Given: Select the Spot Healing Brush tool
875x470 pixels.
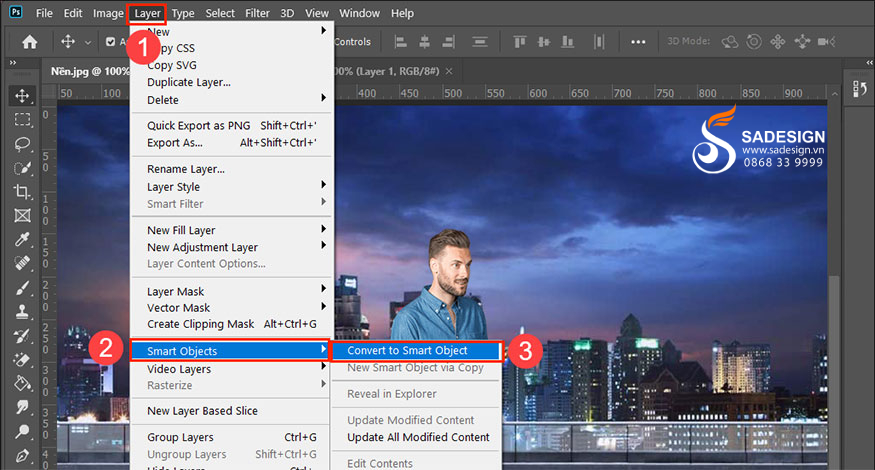Looking at the screenshot, I should pos(22,263).
